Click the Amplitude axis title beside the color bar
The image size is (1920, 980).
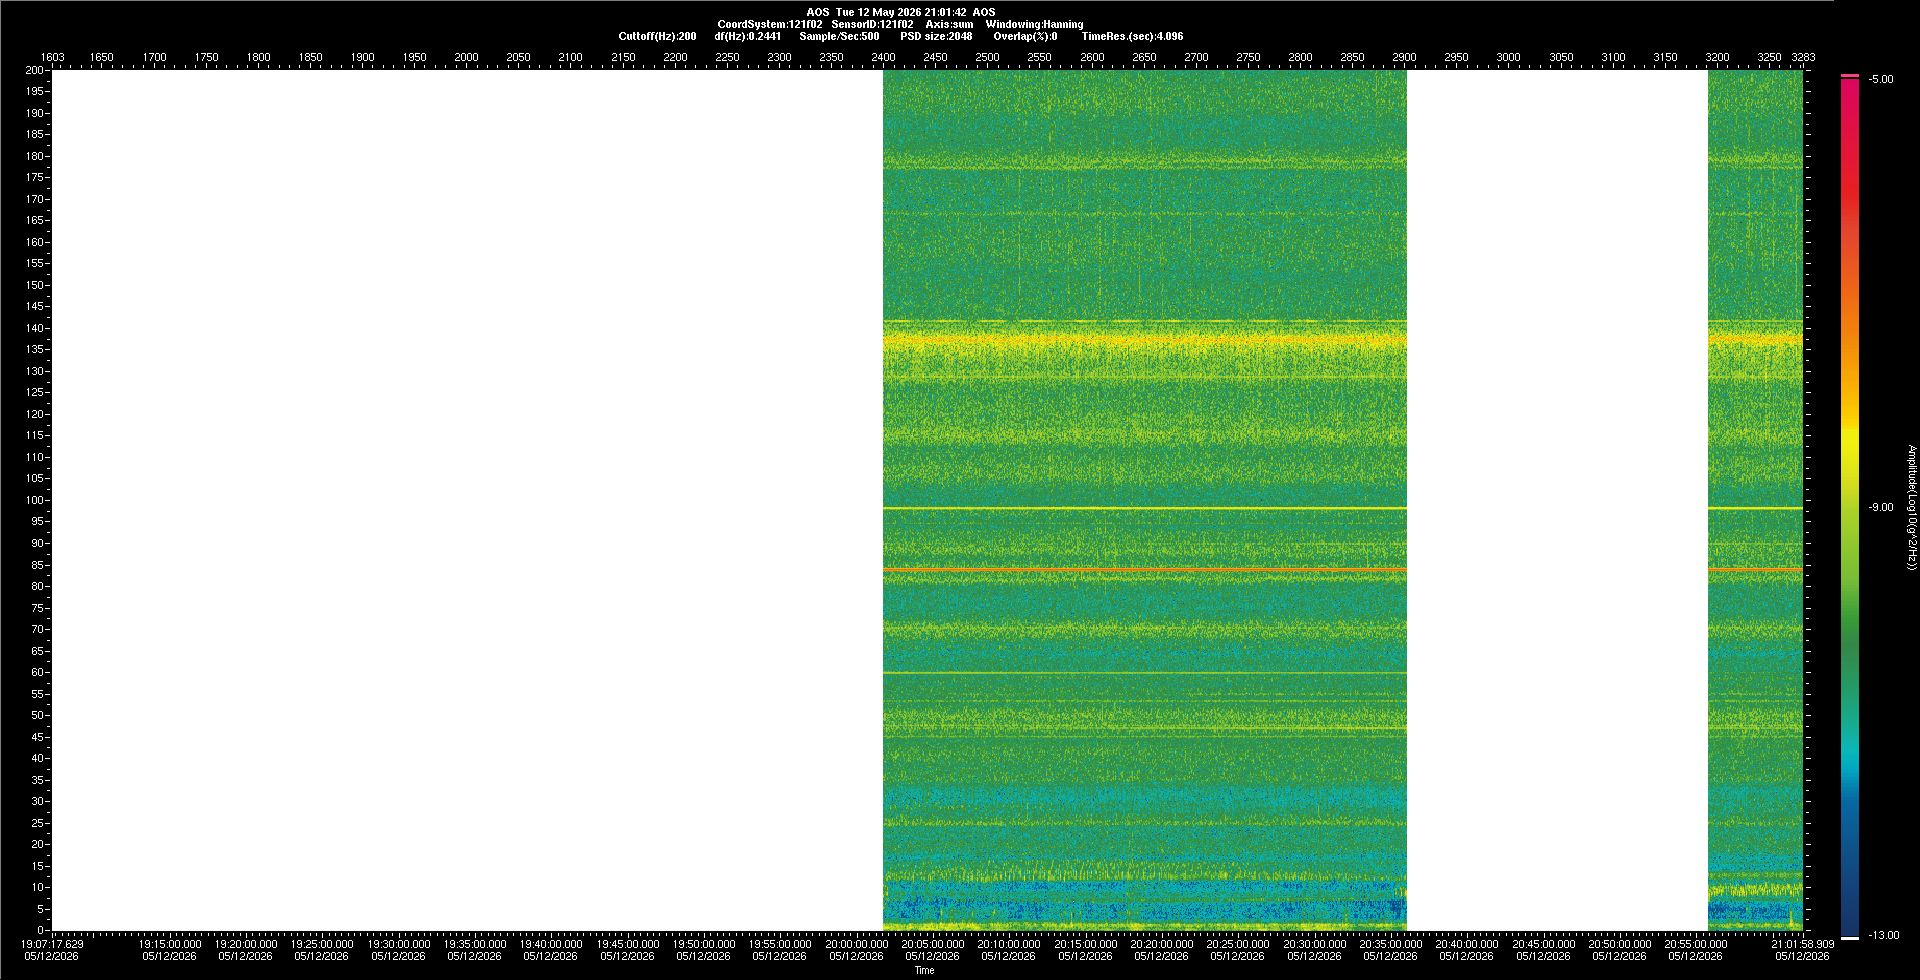coord(1912,508)
